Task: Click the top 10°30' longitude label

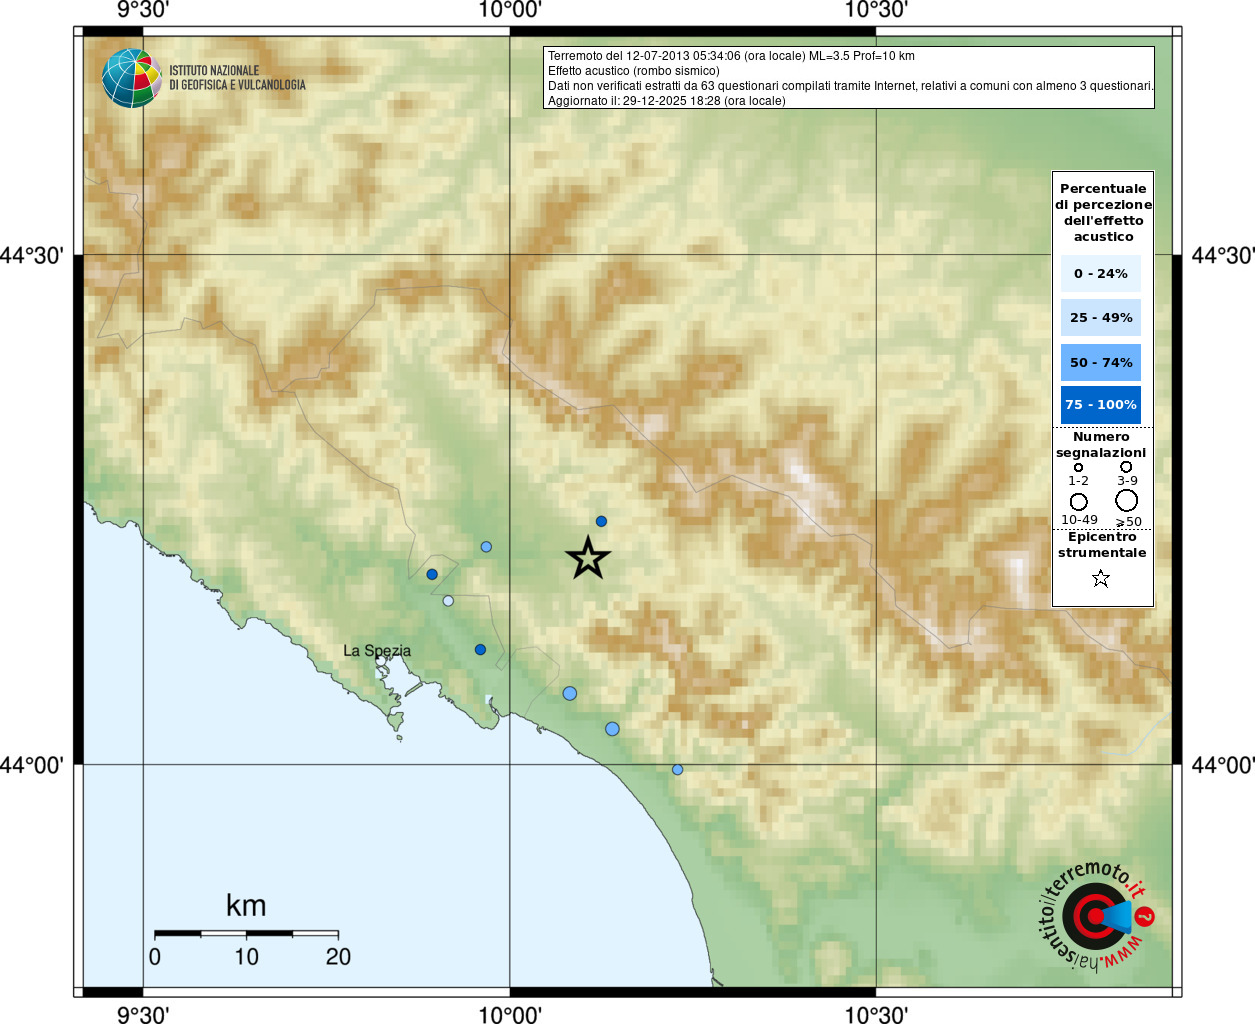Action: tap(876, 10)
